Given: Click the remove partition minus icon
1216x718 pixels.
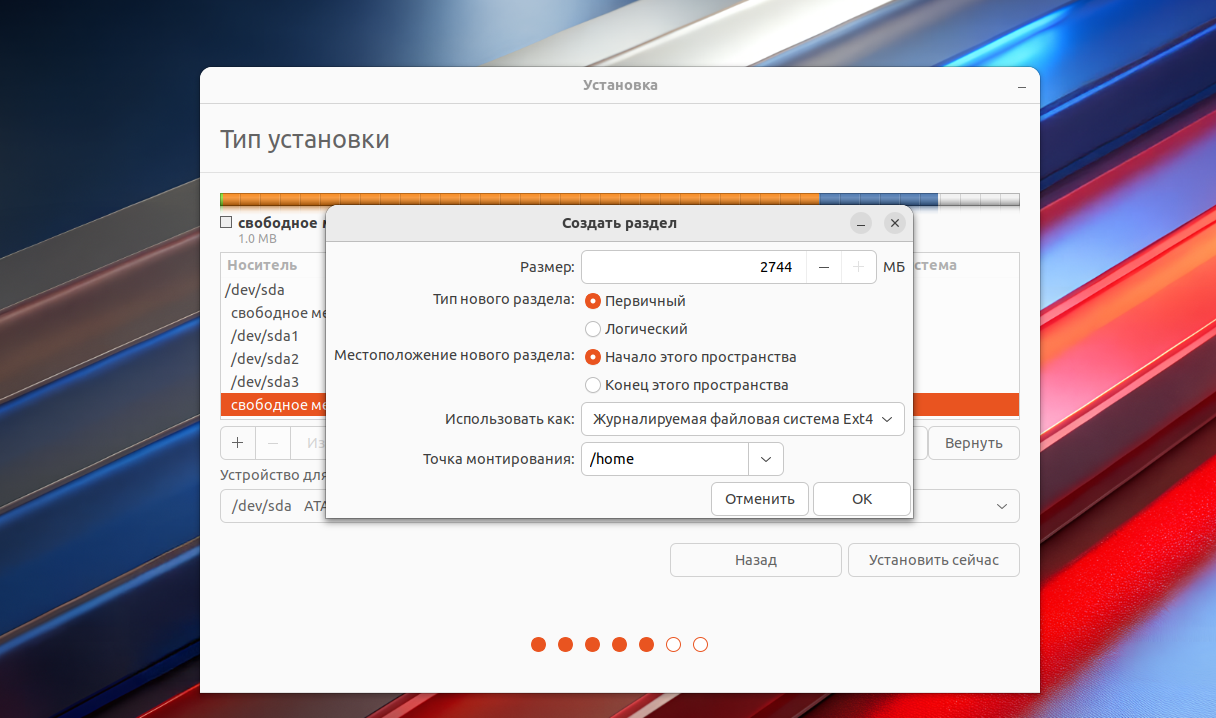Looking at the screenshot, I should (273, 442).
